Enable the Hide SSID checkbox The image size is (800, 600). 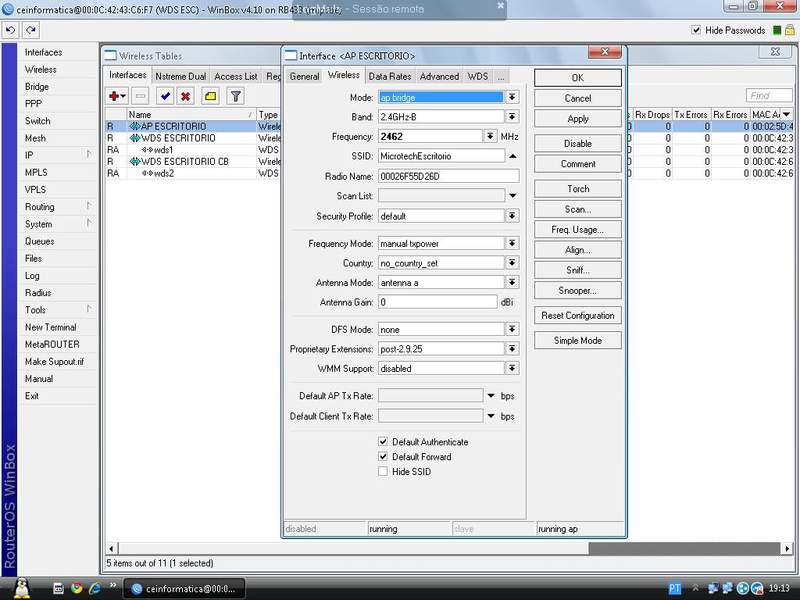pos(383,472)
